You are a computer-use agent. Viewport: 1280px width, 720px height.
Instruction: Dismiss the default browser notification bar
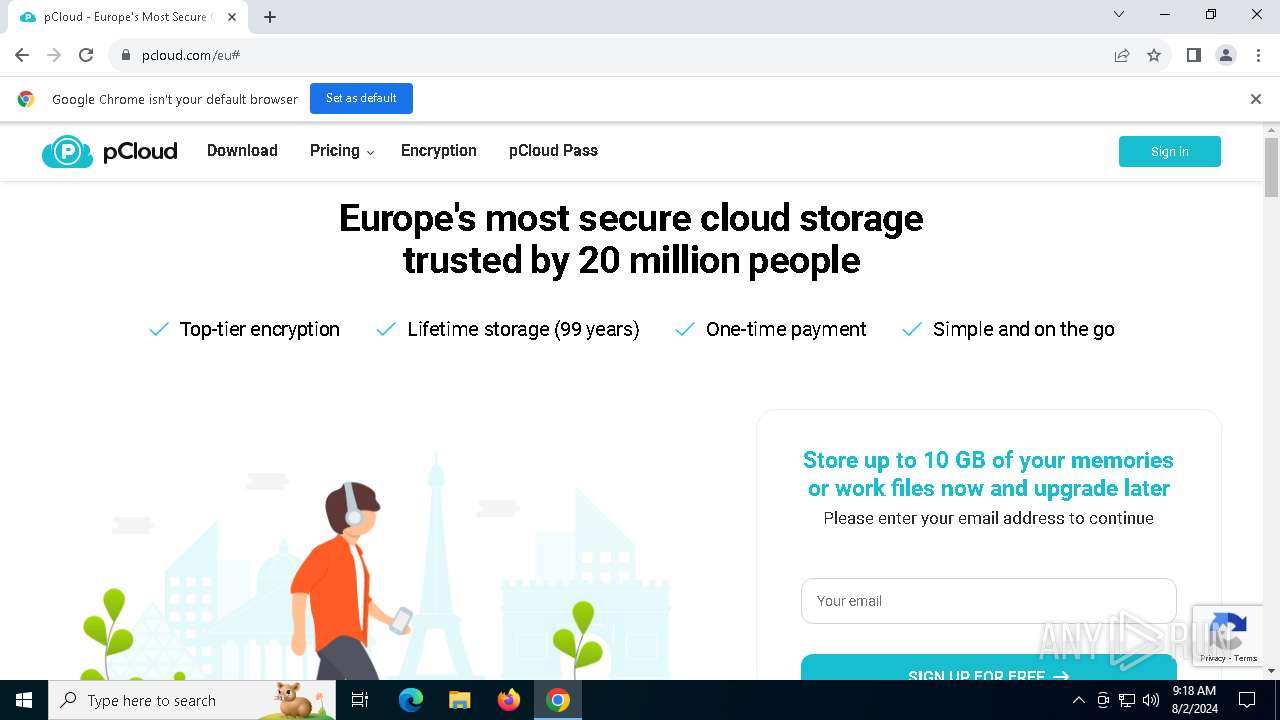pyautogui.click(x=1255, y=99)
